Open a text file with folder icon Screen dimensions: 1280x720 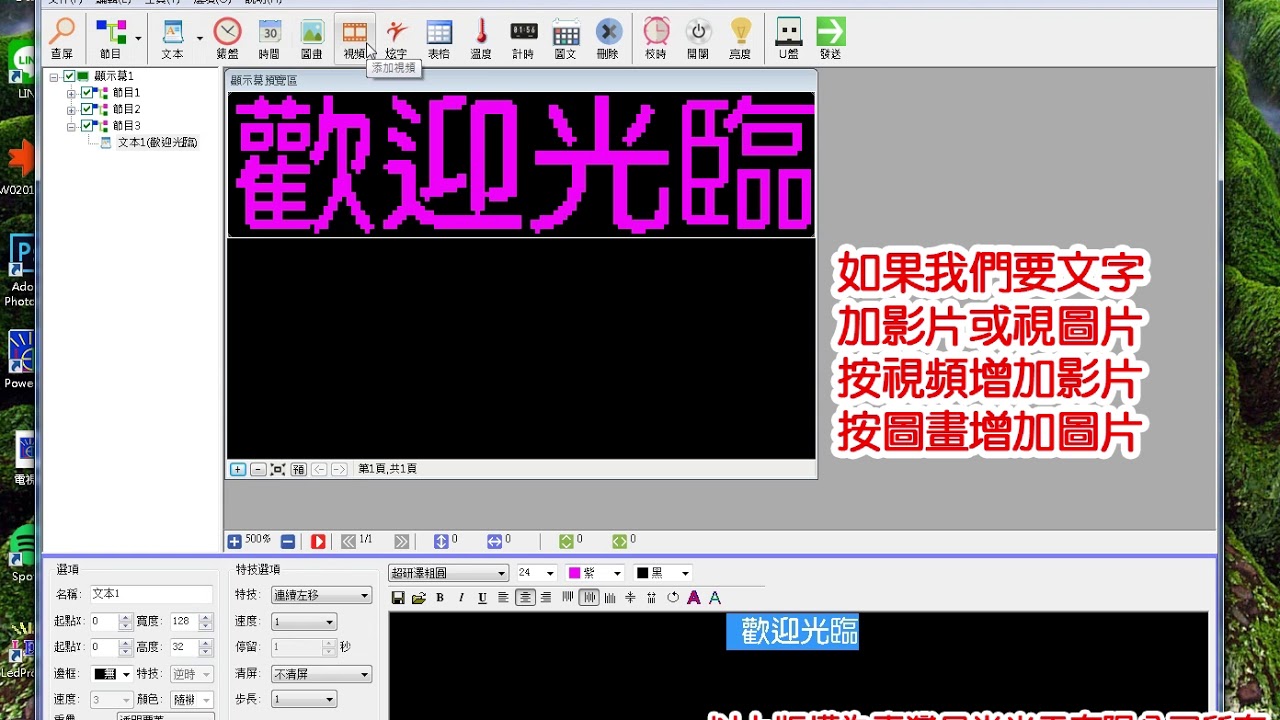(419, 598)
